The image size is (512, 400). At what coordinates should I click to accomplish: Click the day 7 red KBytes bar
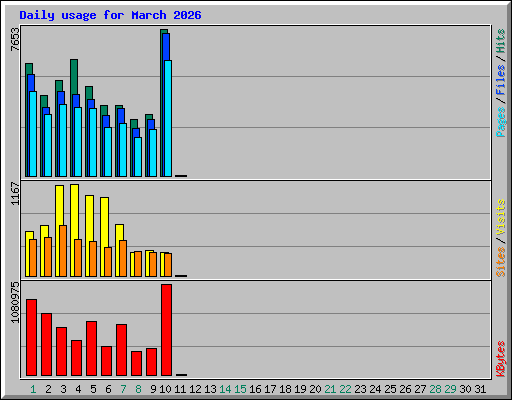(x=122, y=350)
